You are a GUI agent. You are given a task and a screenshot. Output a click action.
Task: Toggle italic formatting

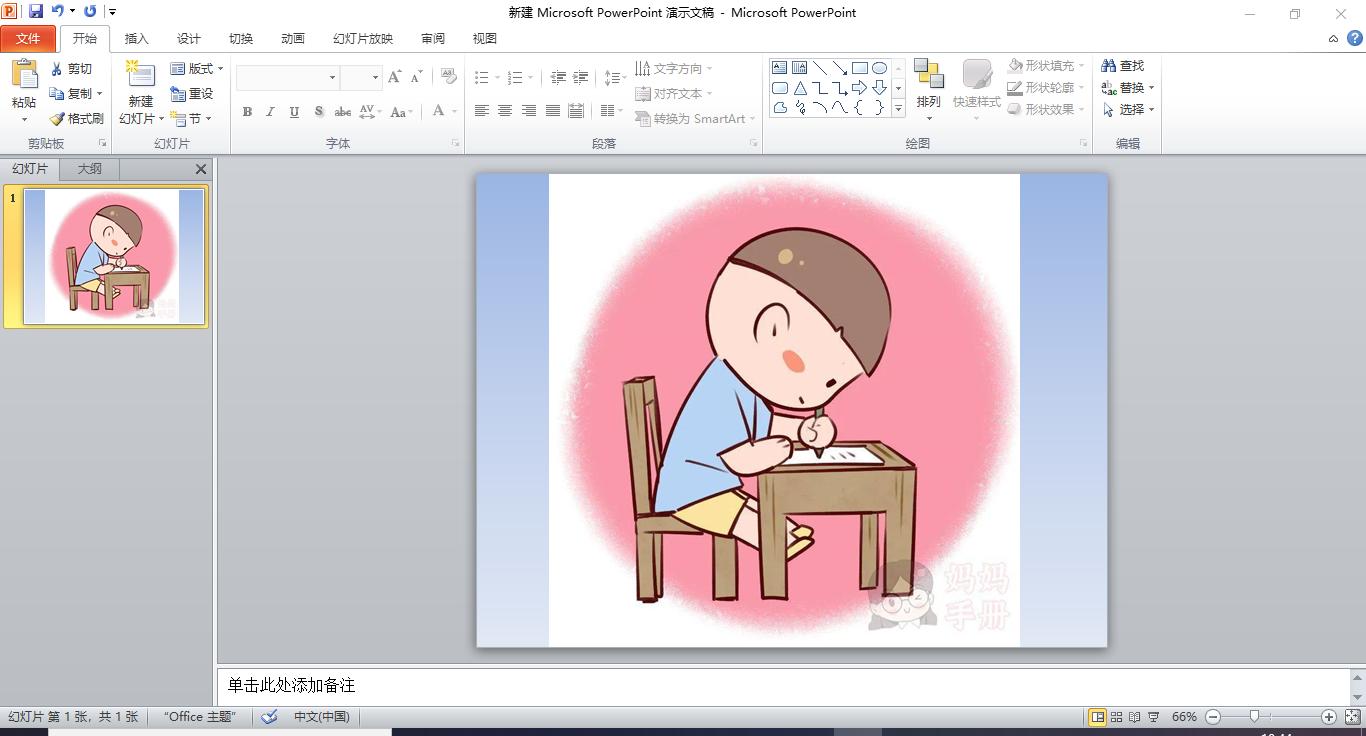(270, 112)
